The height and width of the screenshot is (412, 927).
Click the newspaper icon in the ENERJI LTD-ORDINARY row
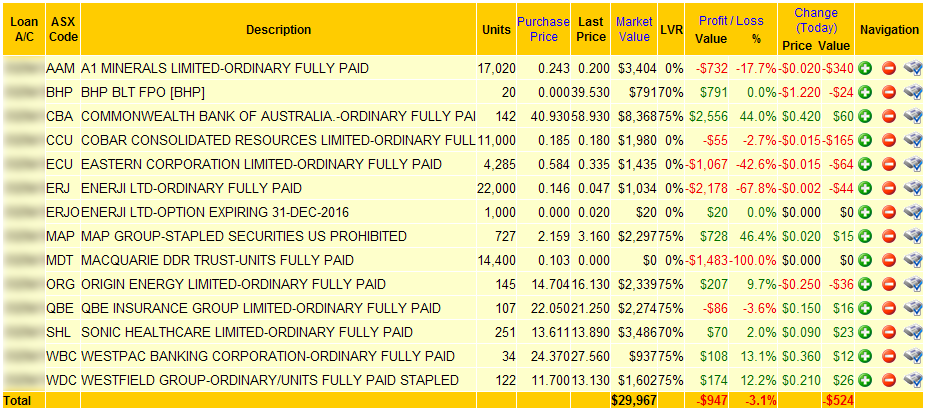tap(913, 188)
